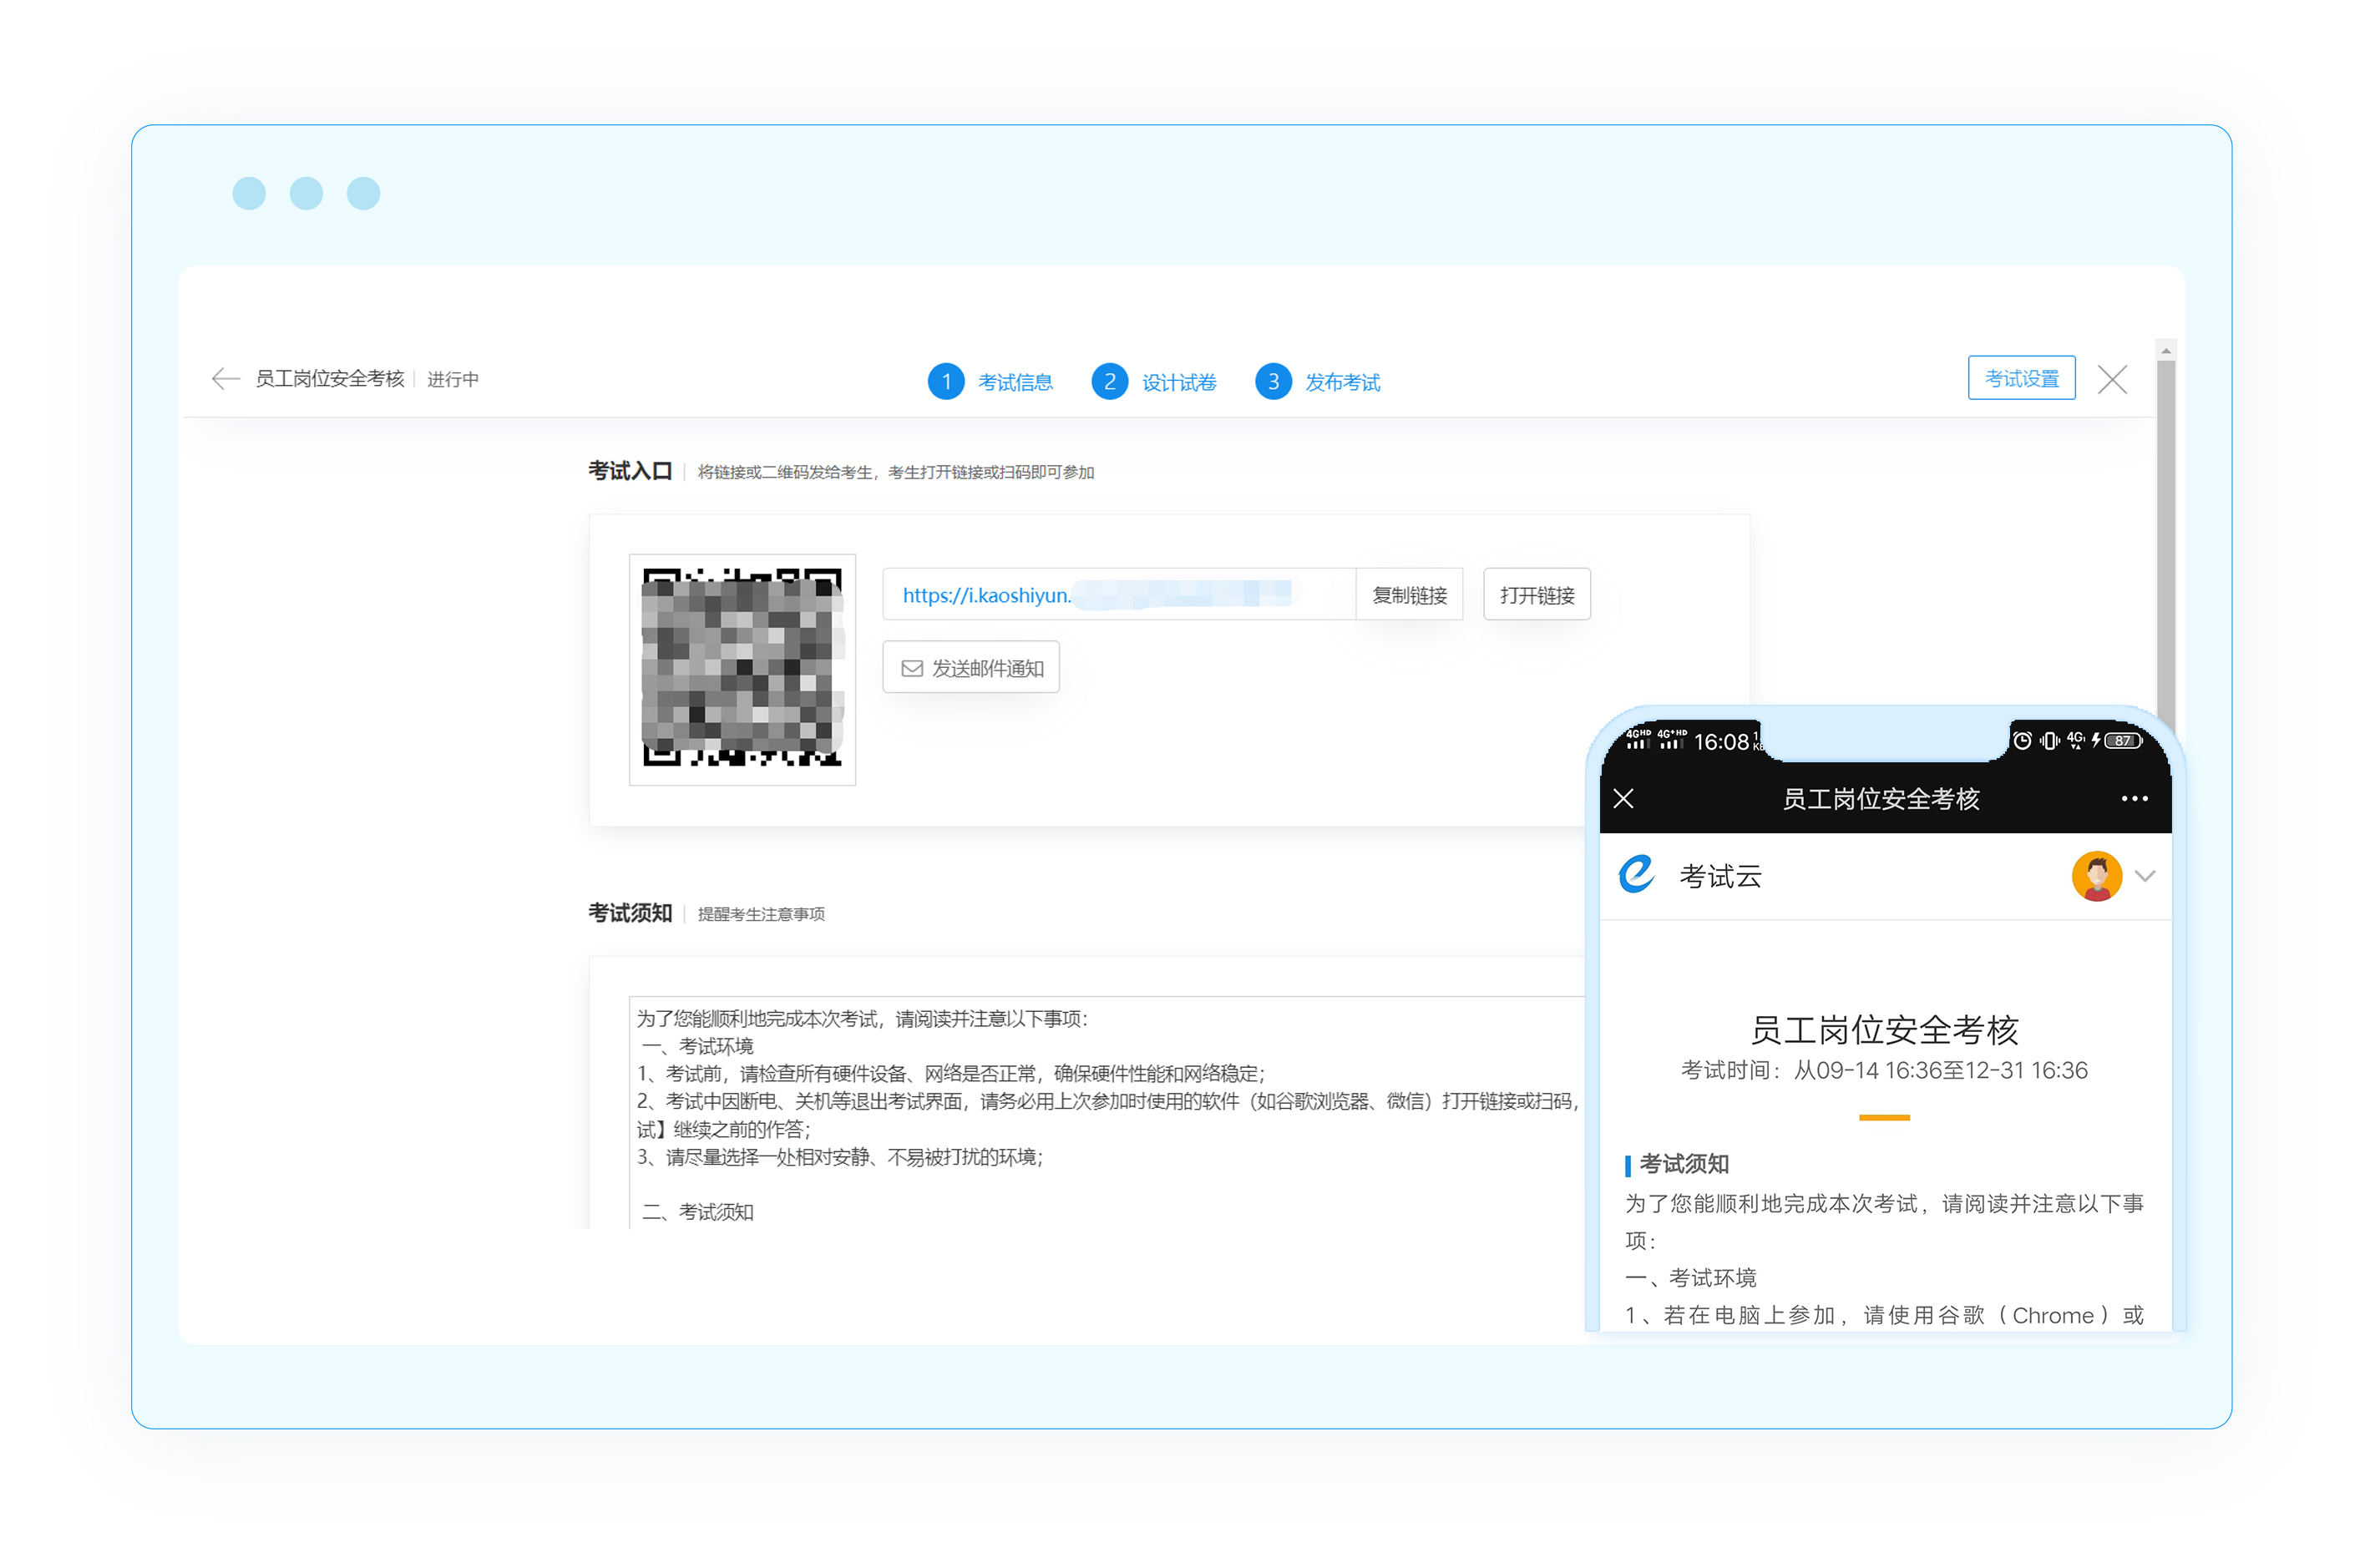Screen dimensions: 2365x1568
Task: Click the exam QR code image
Action: coord(742,670)
